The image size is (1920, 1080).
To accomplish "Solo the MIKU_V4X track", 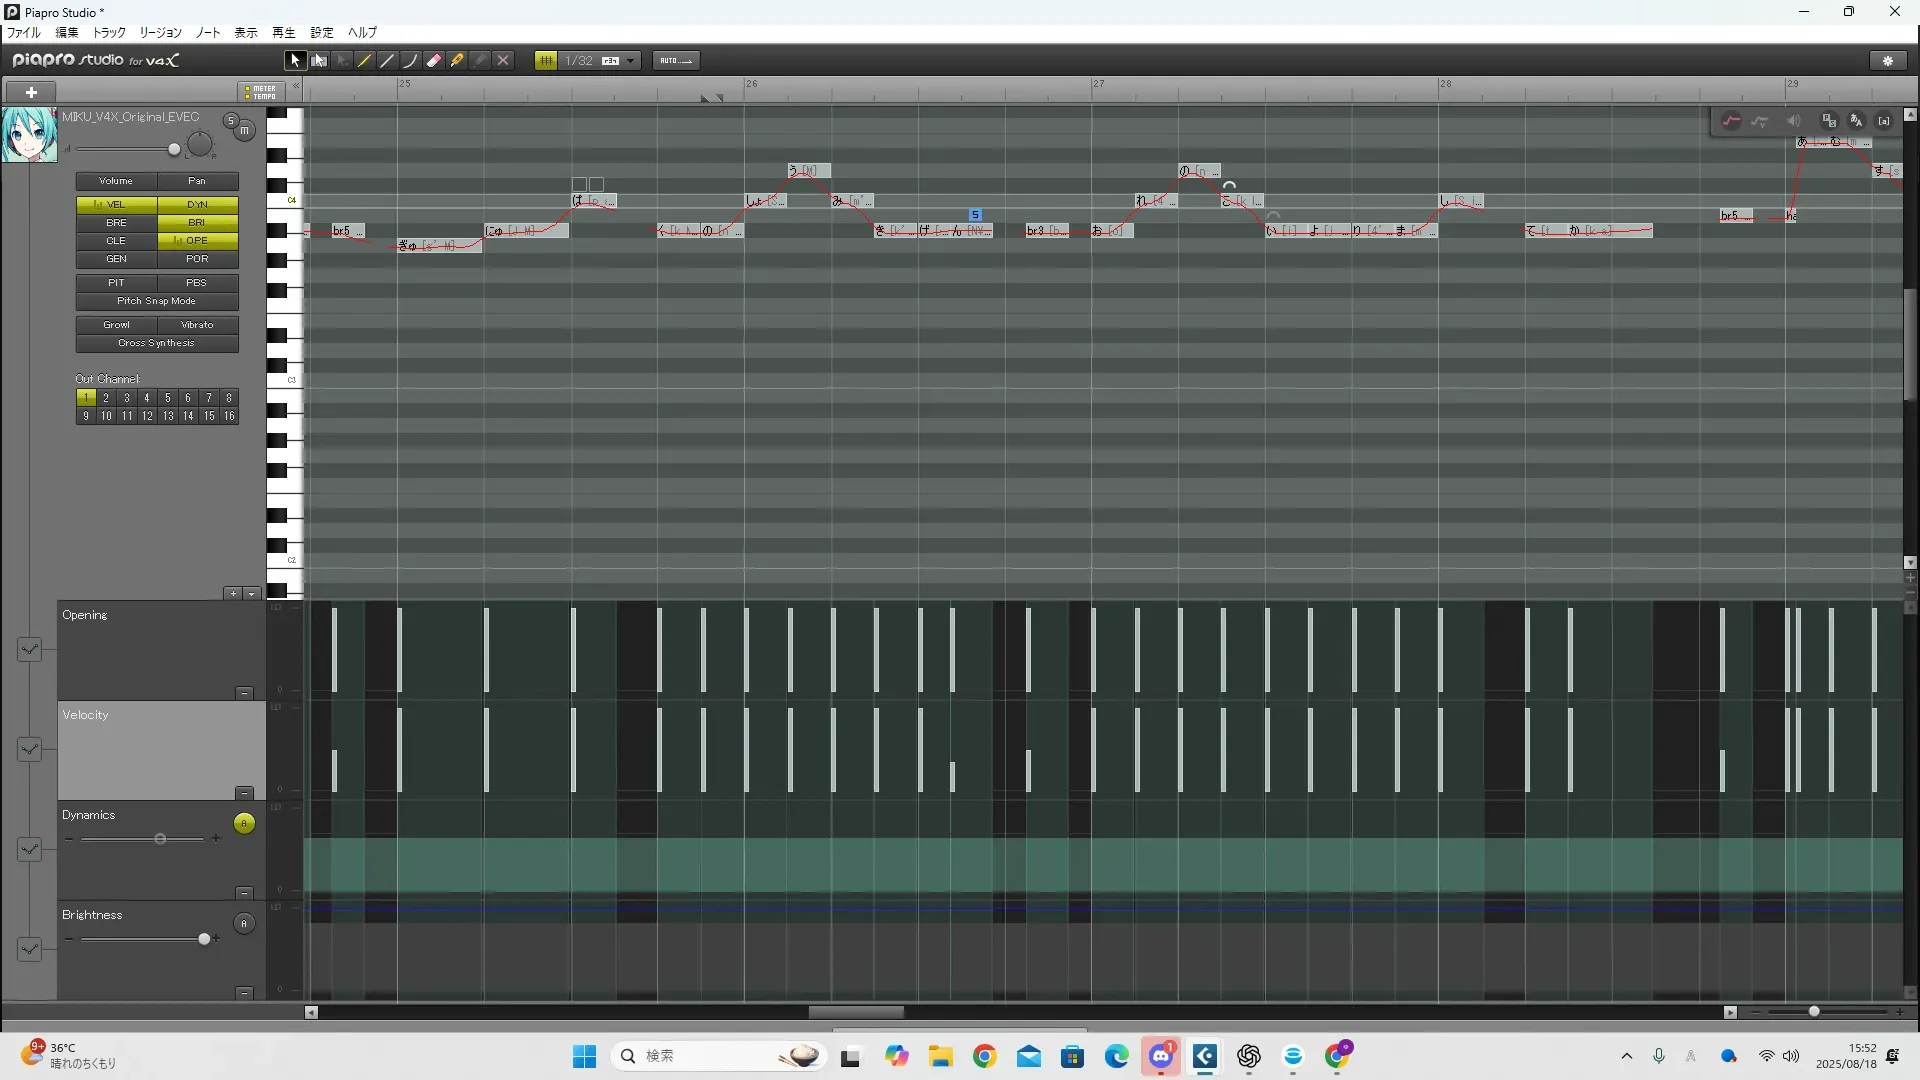I will pos(230,121).
